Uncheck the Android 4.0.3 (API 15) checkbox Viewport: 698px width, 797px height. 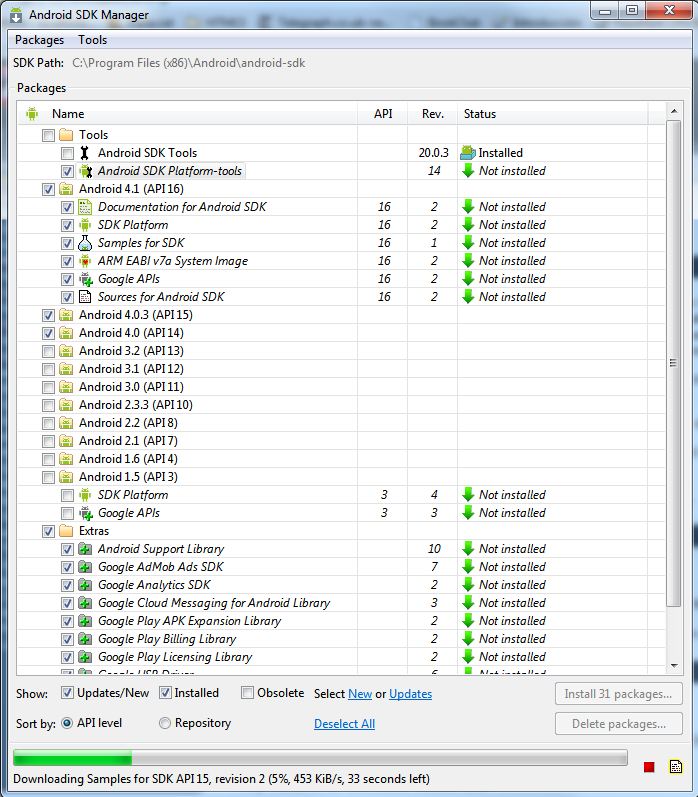point(48,315)
